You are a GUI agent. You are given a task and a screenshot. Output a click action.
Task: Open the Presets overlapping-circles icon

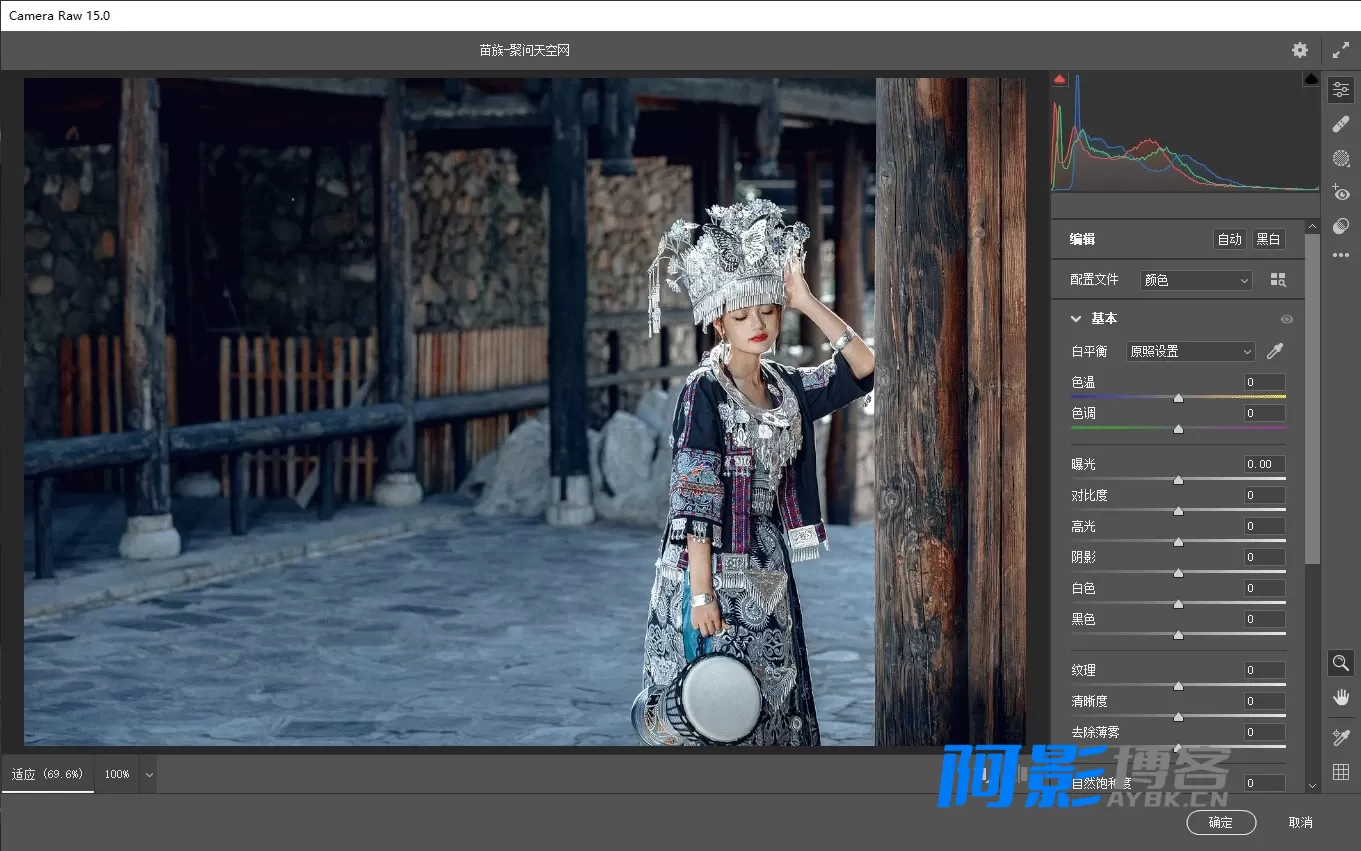1341,226
